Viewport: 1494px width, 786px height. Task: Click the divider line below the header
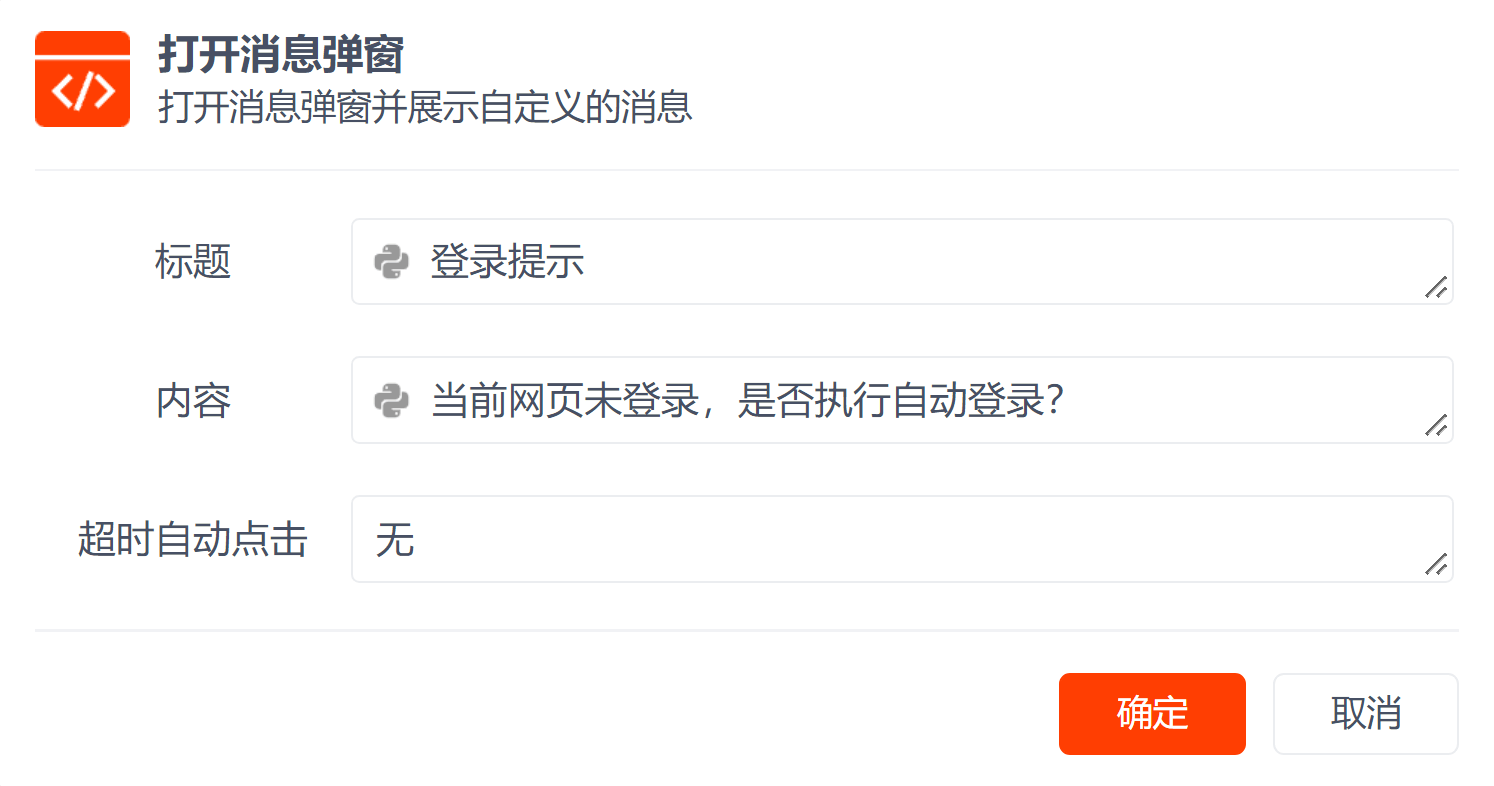[746, 170]
